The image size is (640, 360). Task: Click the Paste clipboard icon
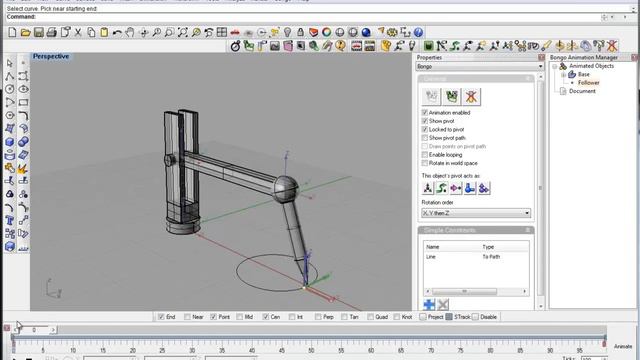click(x=104, y=32)
